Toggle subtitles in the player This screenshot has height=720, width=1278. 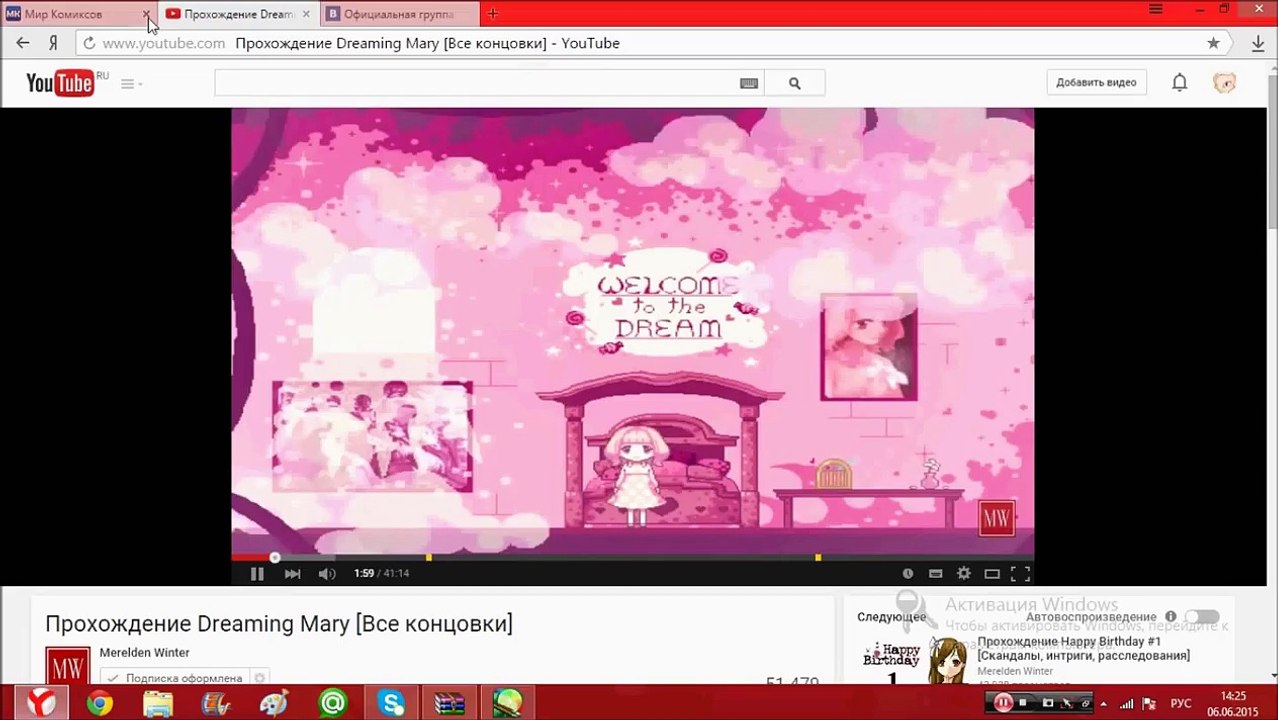click(x=935, y=573)
